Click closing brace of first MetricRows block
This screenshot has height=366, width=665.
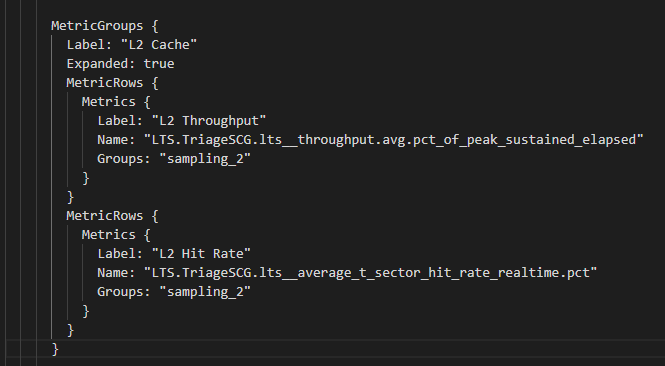[70, 197]
